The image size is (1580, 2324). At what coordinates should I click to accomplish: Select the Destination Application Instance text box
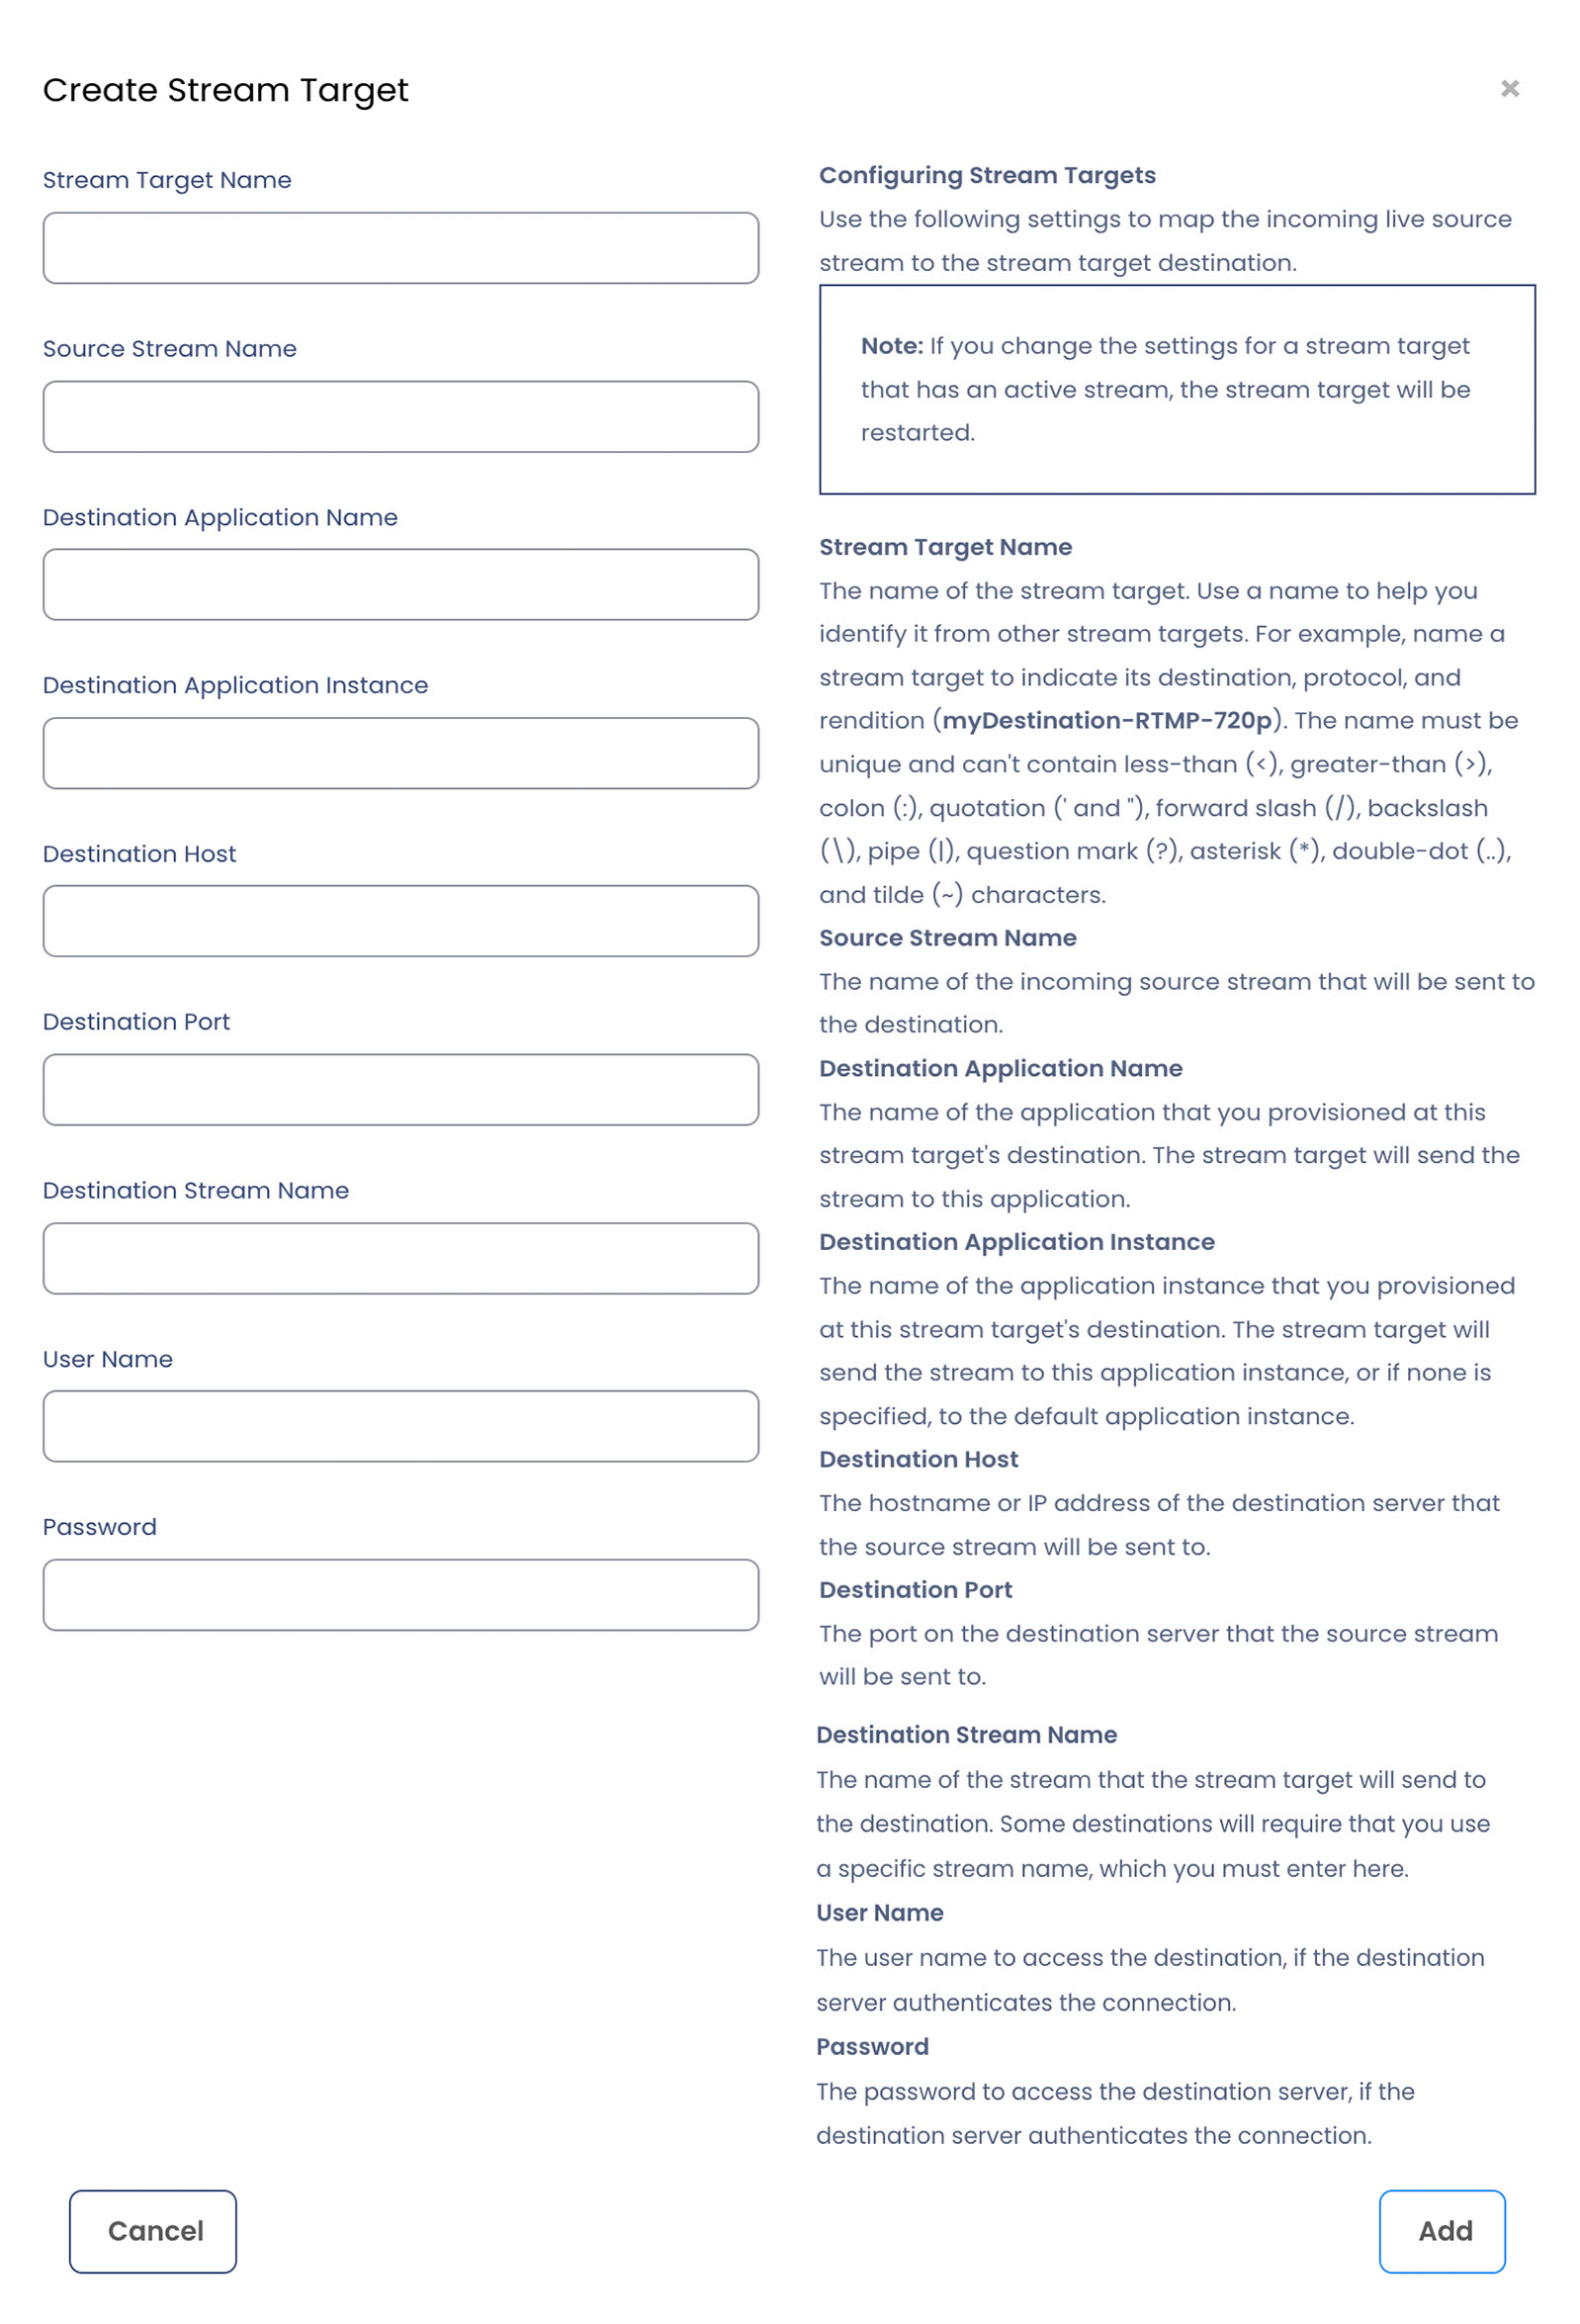(x=400, y=753)
